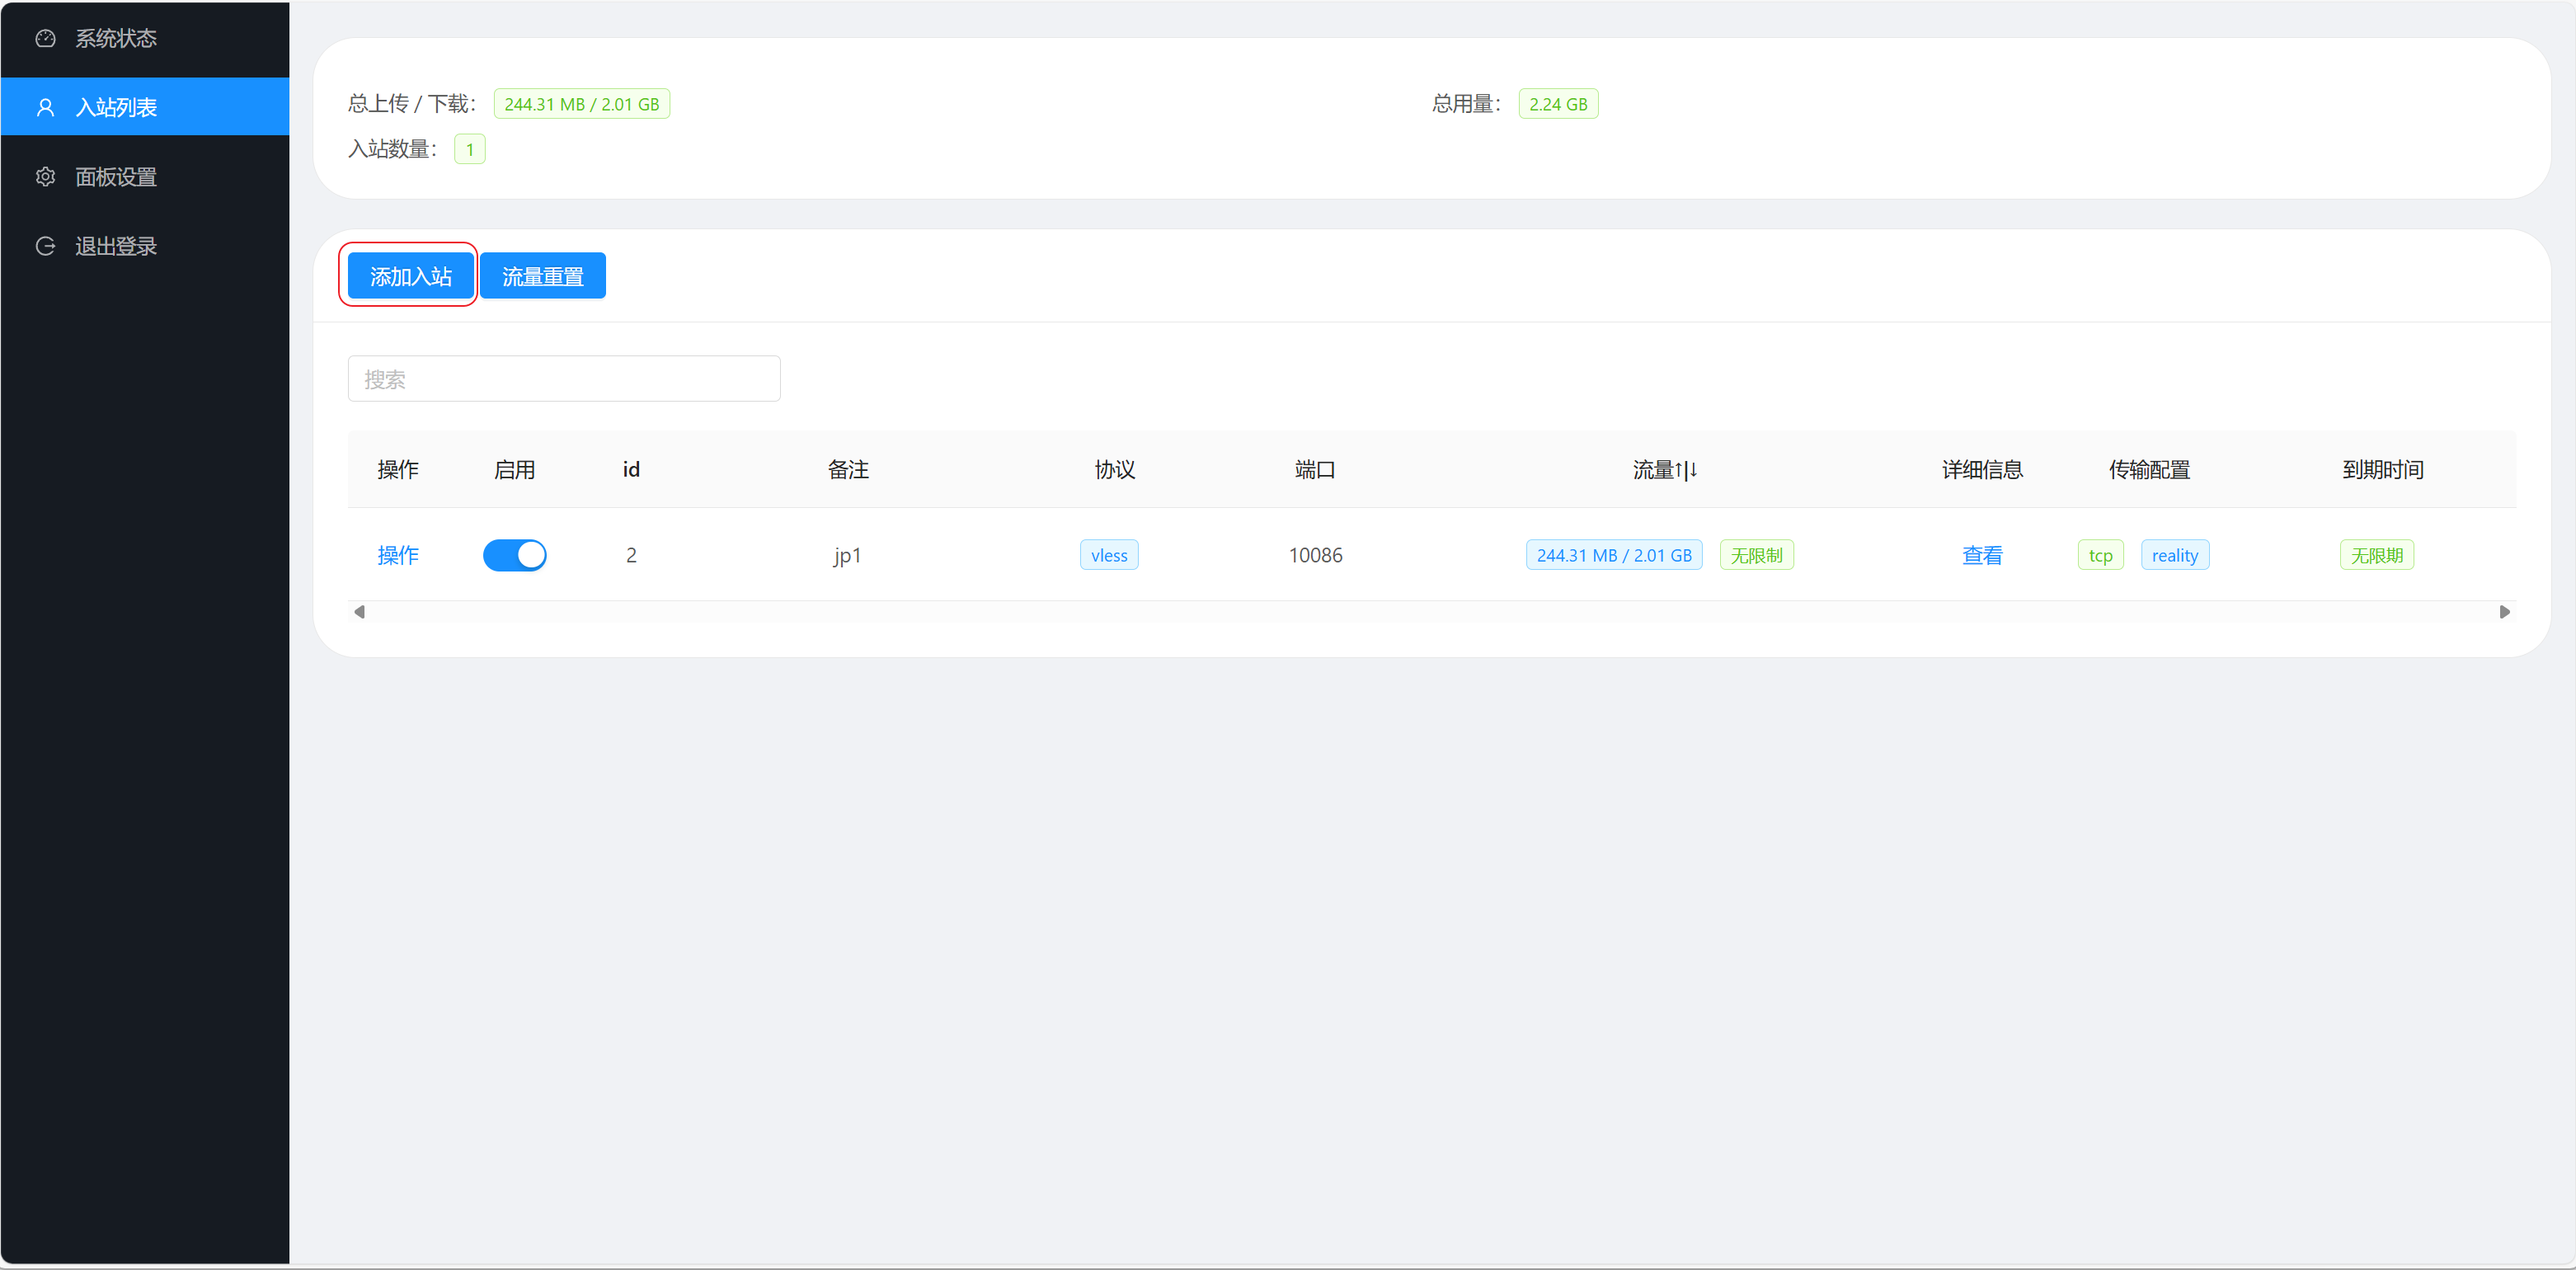This screenshot has height=1270, width=2576.
Task: Click the table scrollbar right arrow
Action: 2504,612
